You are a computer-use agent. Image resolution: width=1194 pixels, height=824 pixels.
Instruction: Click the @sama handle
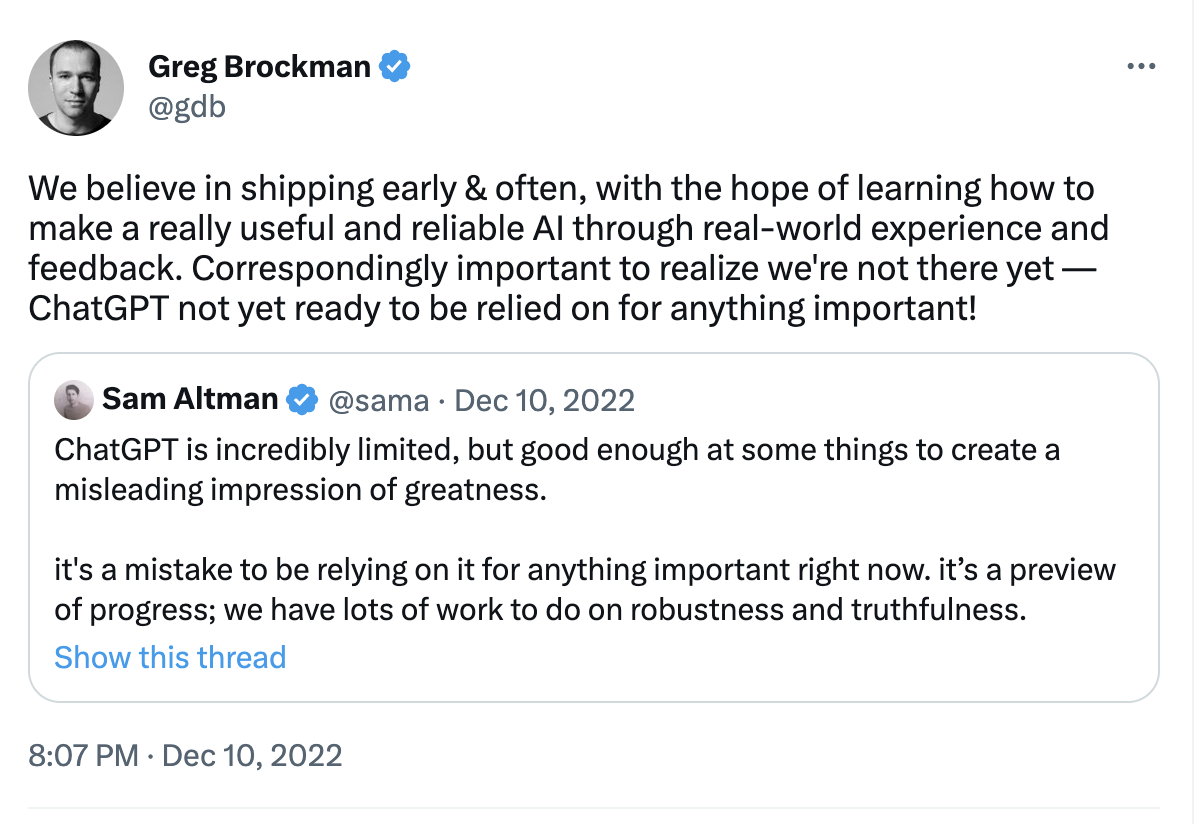(x=378, y=401)
